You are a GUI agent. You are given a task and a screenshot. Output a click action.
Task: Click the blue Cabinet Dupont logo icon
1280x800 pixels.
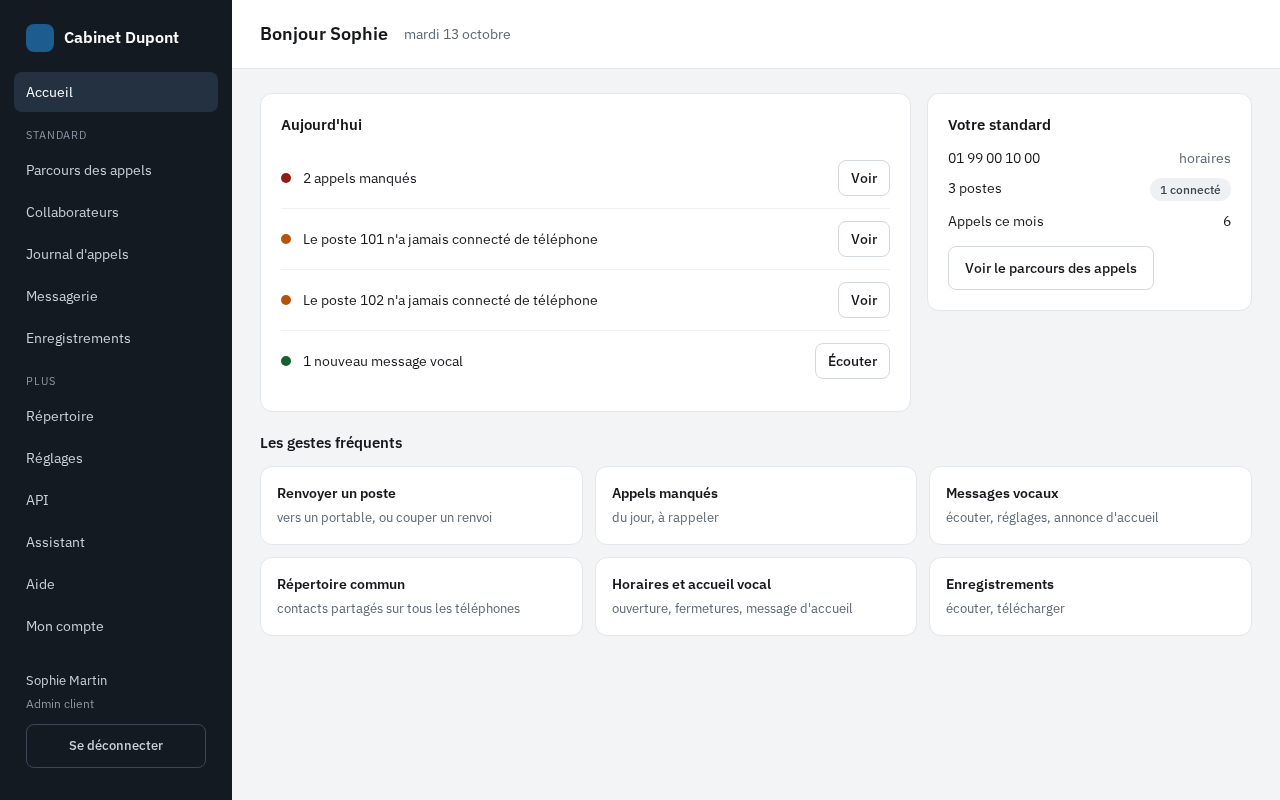(x=40, y=38)
